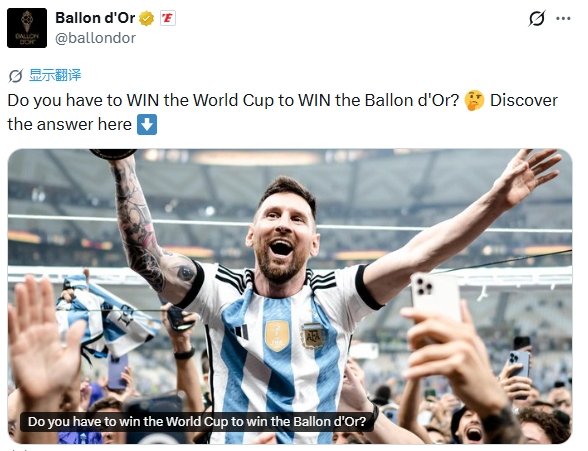588x451 pixels.
Task: Open the Ballon d'Or profile avatar
Action: [x=27, y=28]
